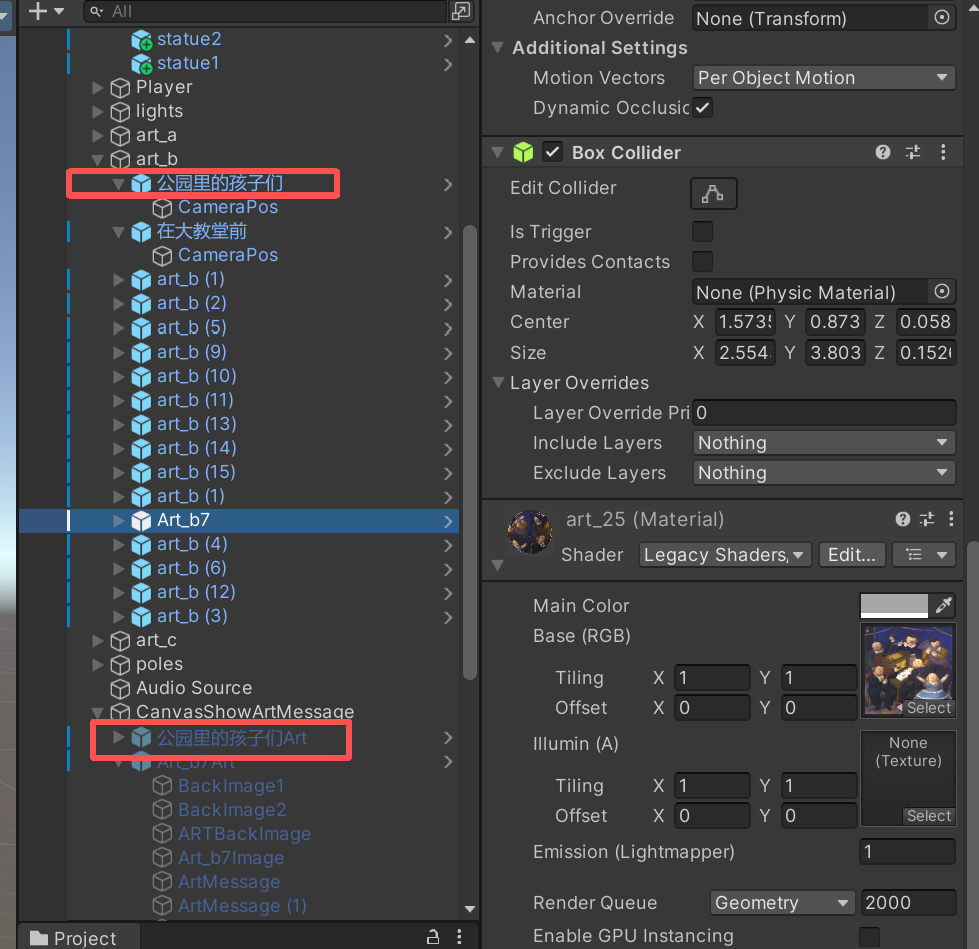
Task: Click Select on the Illumin (A) texture
Action: pyautogui.click(x=928, y=815)
